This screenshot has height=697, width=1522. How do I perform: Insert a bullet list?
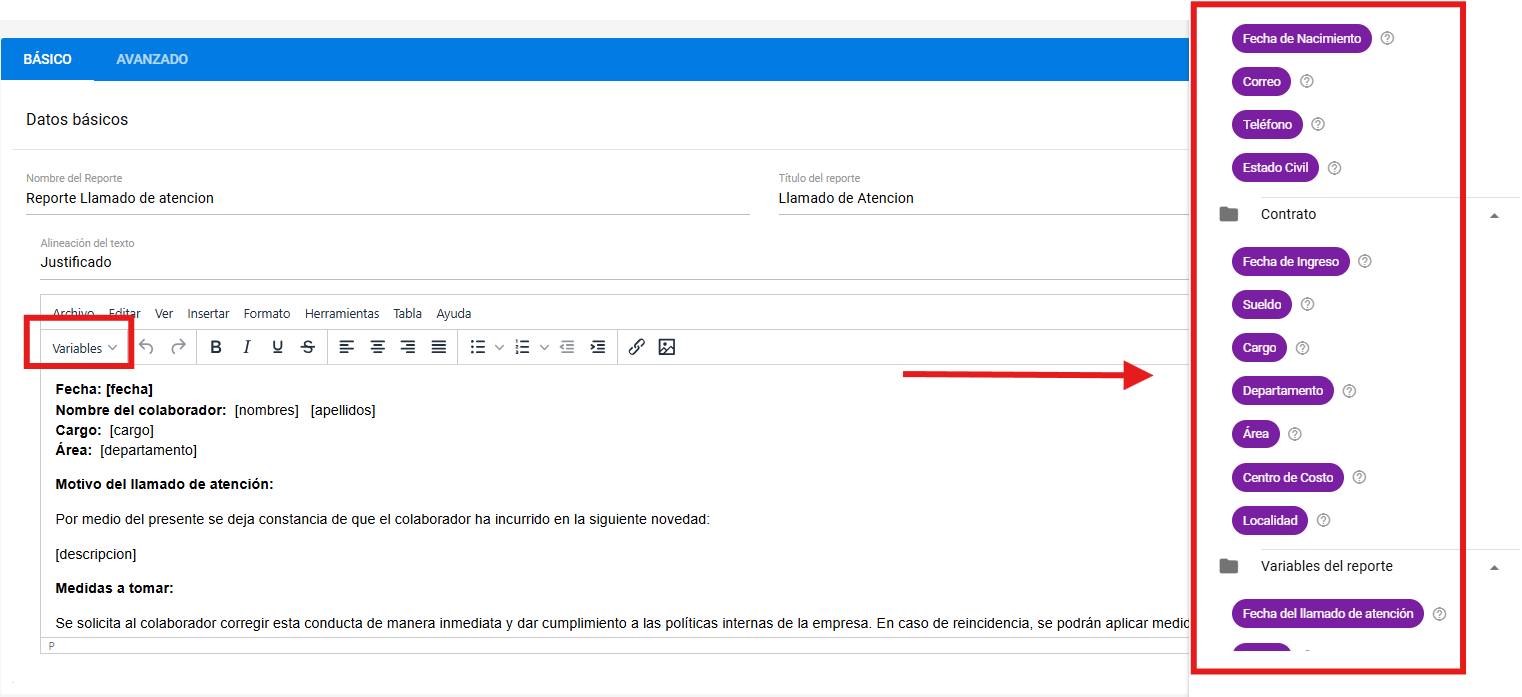(x=478, y=347)
